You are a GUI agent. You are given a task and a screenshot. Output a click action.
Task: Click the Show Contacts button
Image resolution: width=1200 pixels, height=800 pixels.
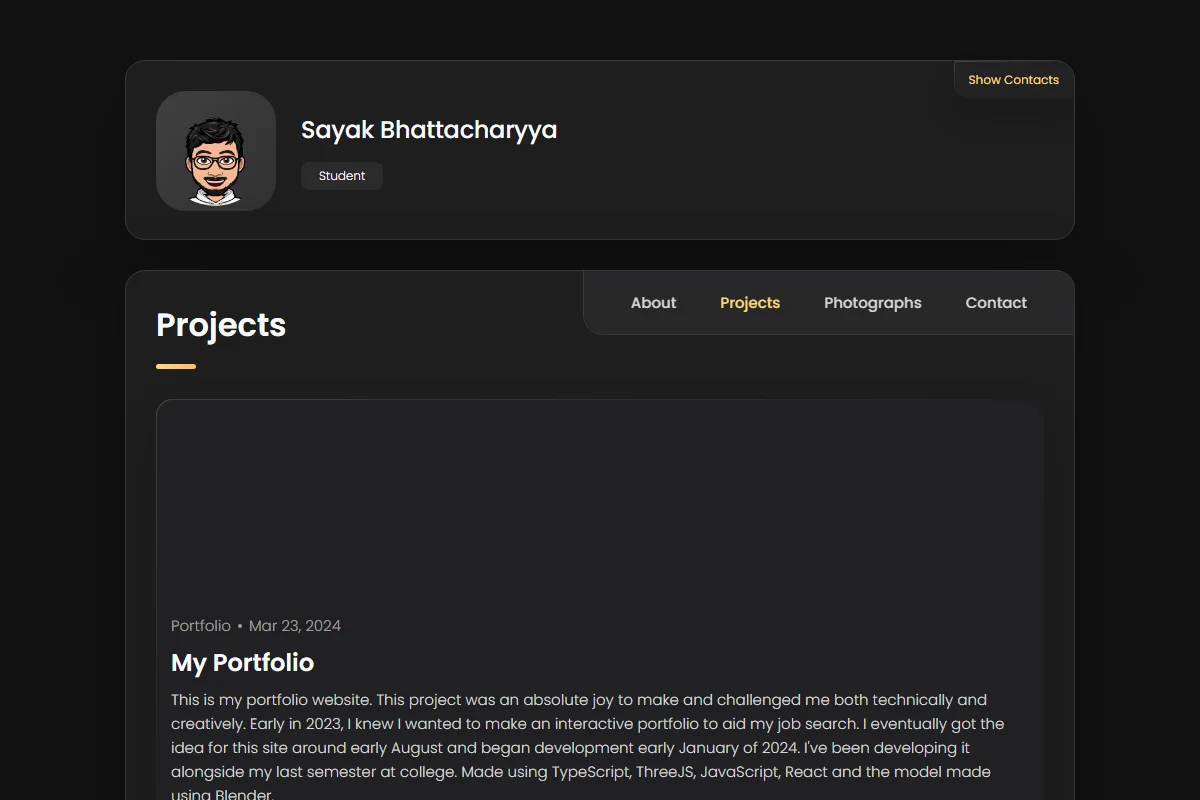(1013, 80)
